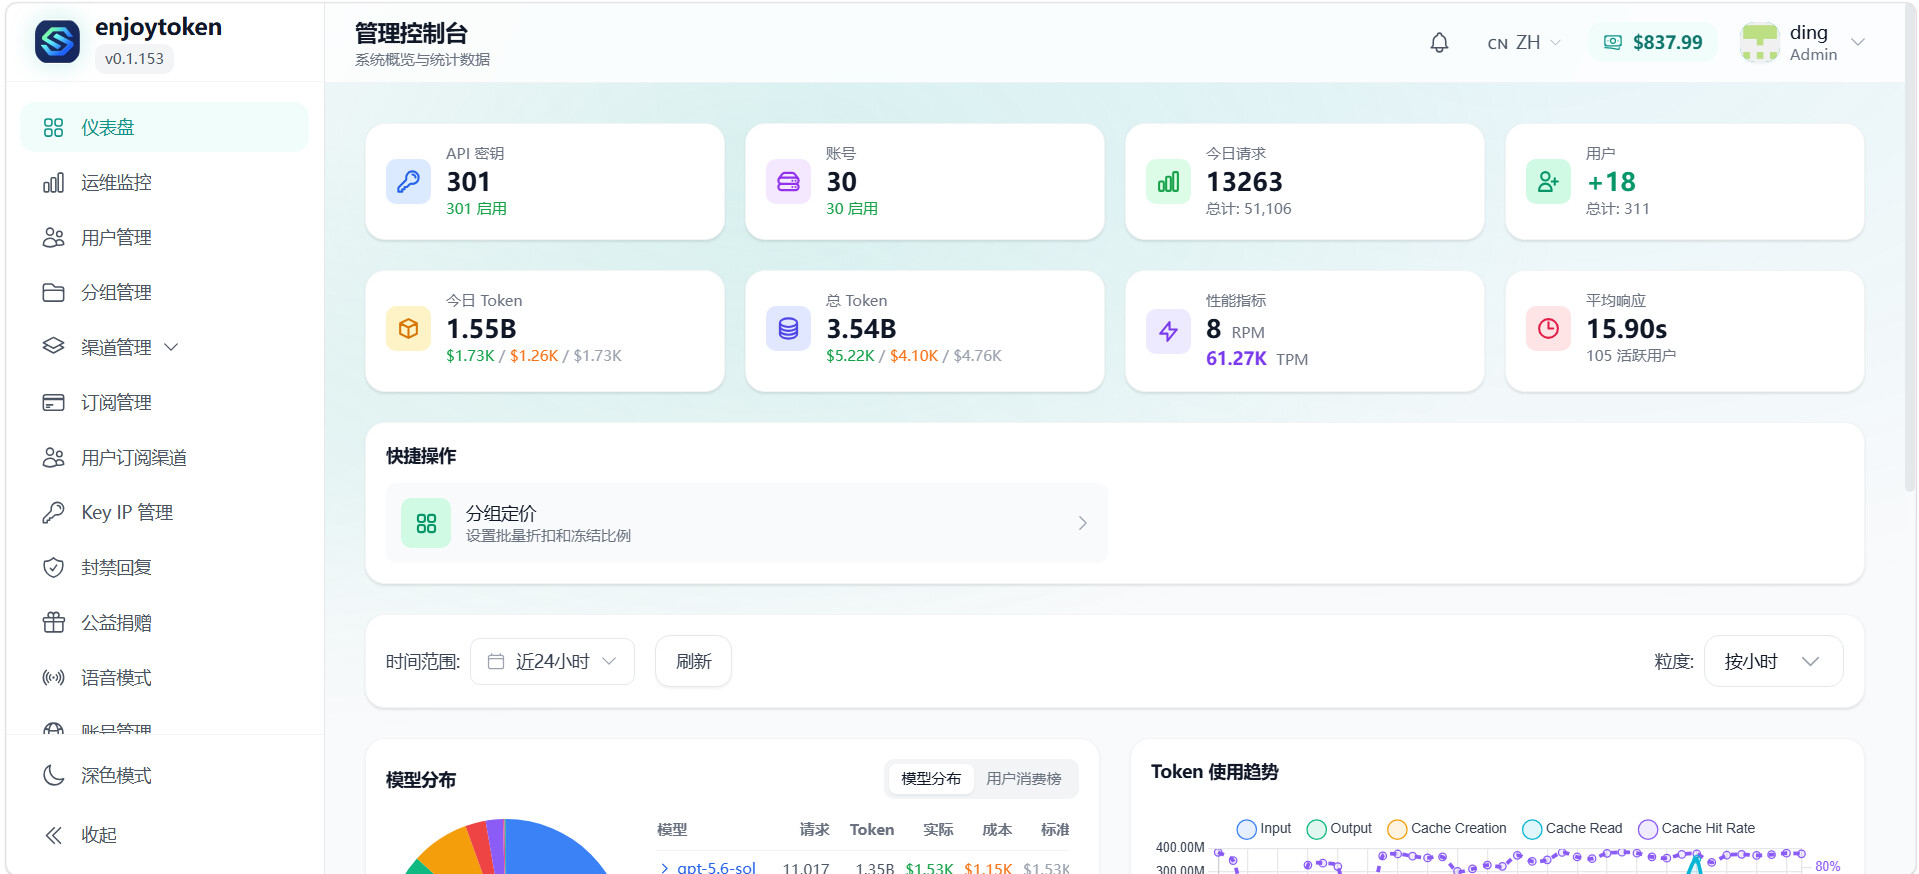The width and height of the screenshot is (1919, 874).
Task: Select the 模型分布 tab
Action: [x=931, y=779]
